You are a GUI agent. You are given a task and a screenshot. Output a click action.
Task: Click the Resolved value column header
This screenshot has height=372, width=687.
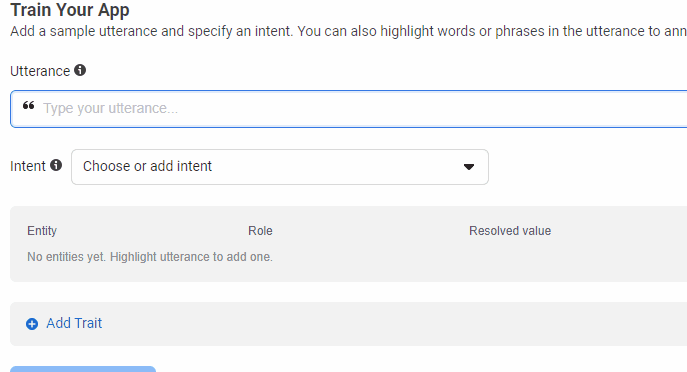510,231
